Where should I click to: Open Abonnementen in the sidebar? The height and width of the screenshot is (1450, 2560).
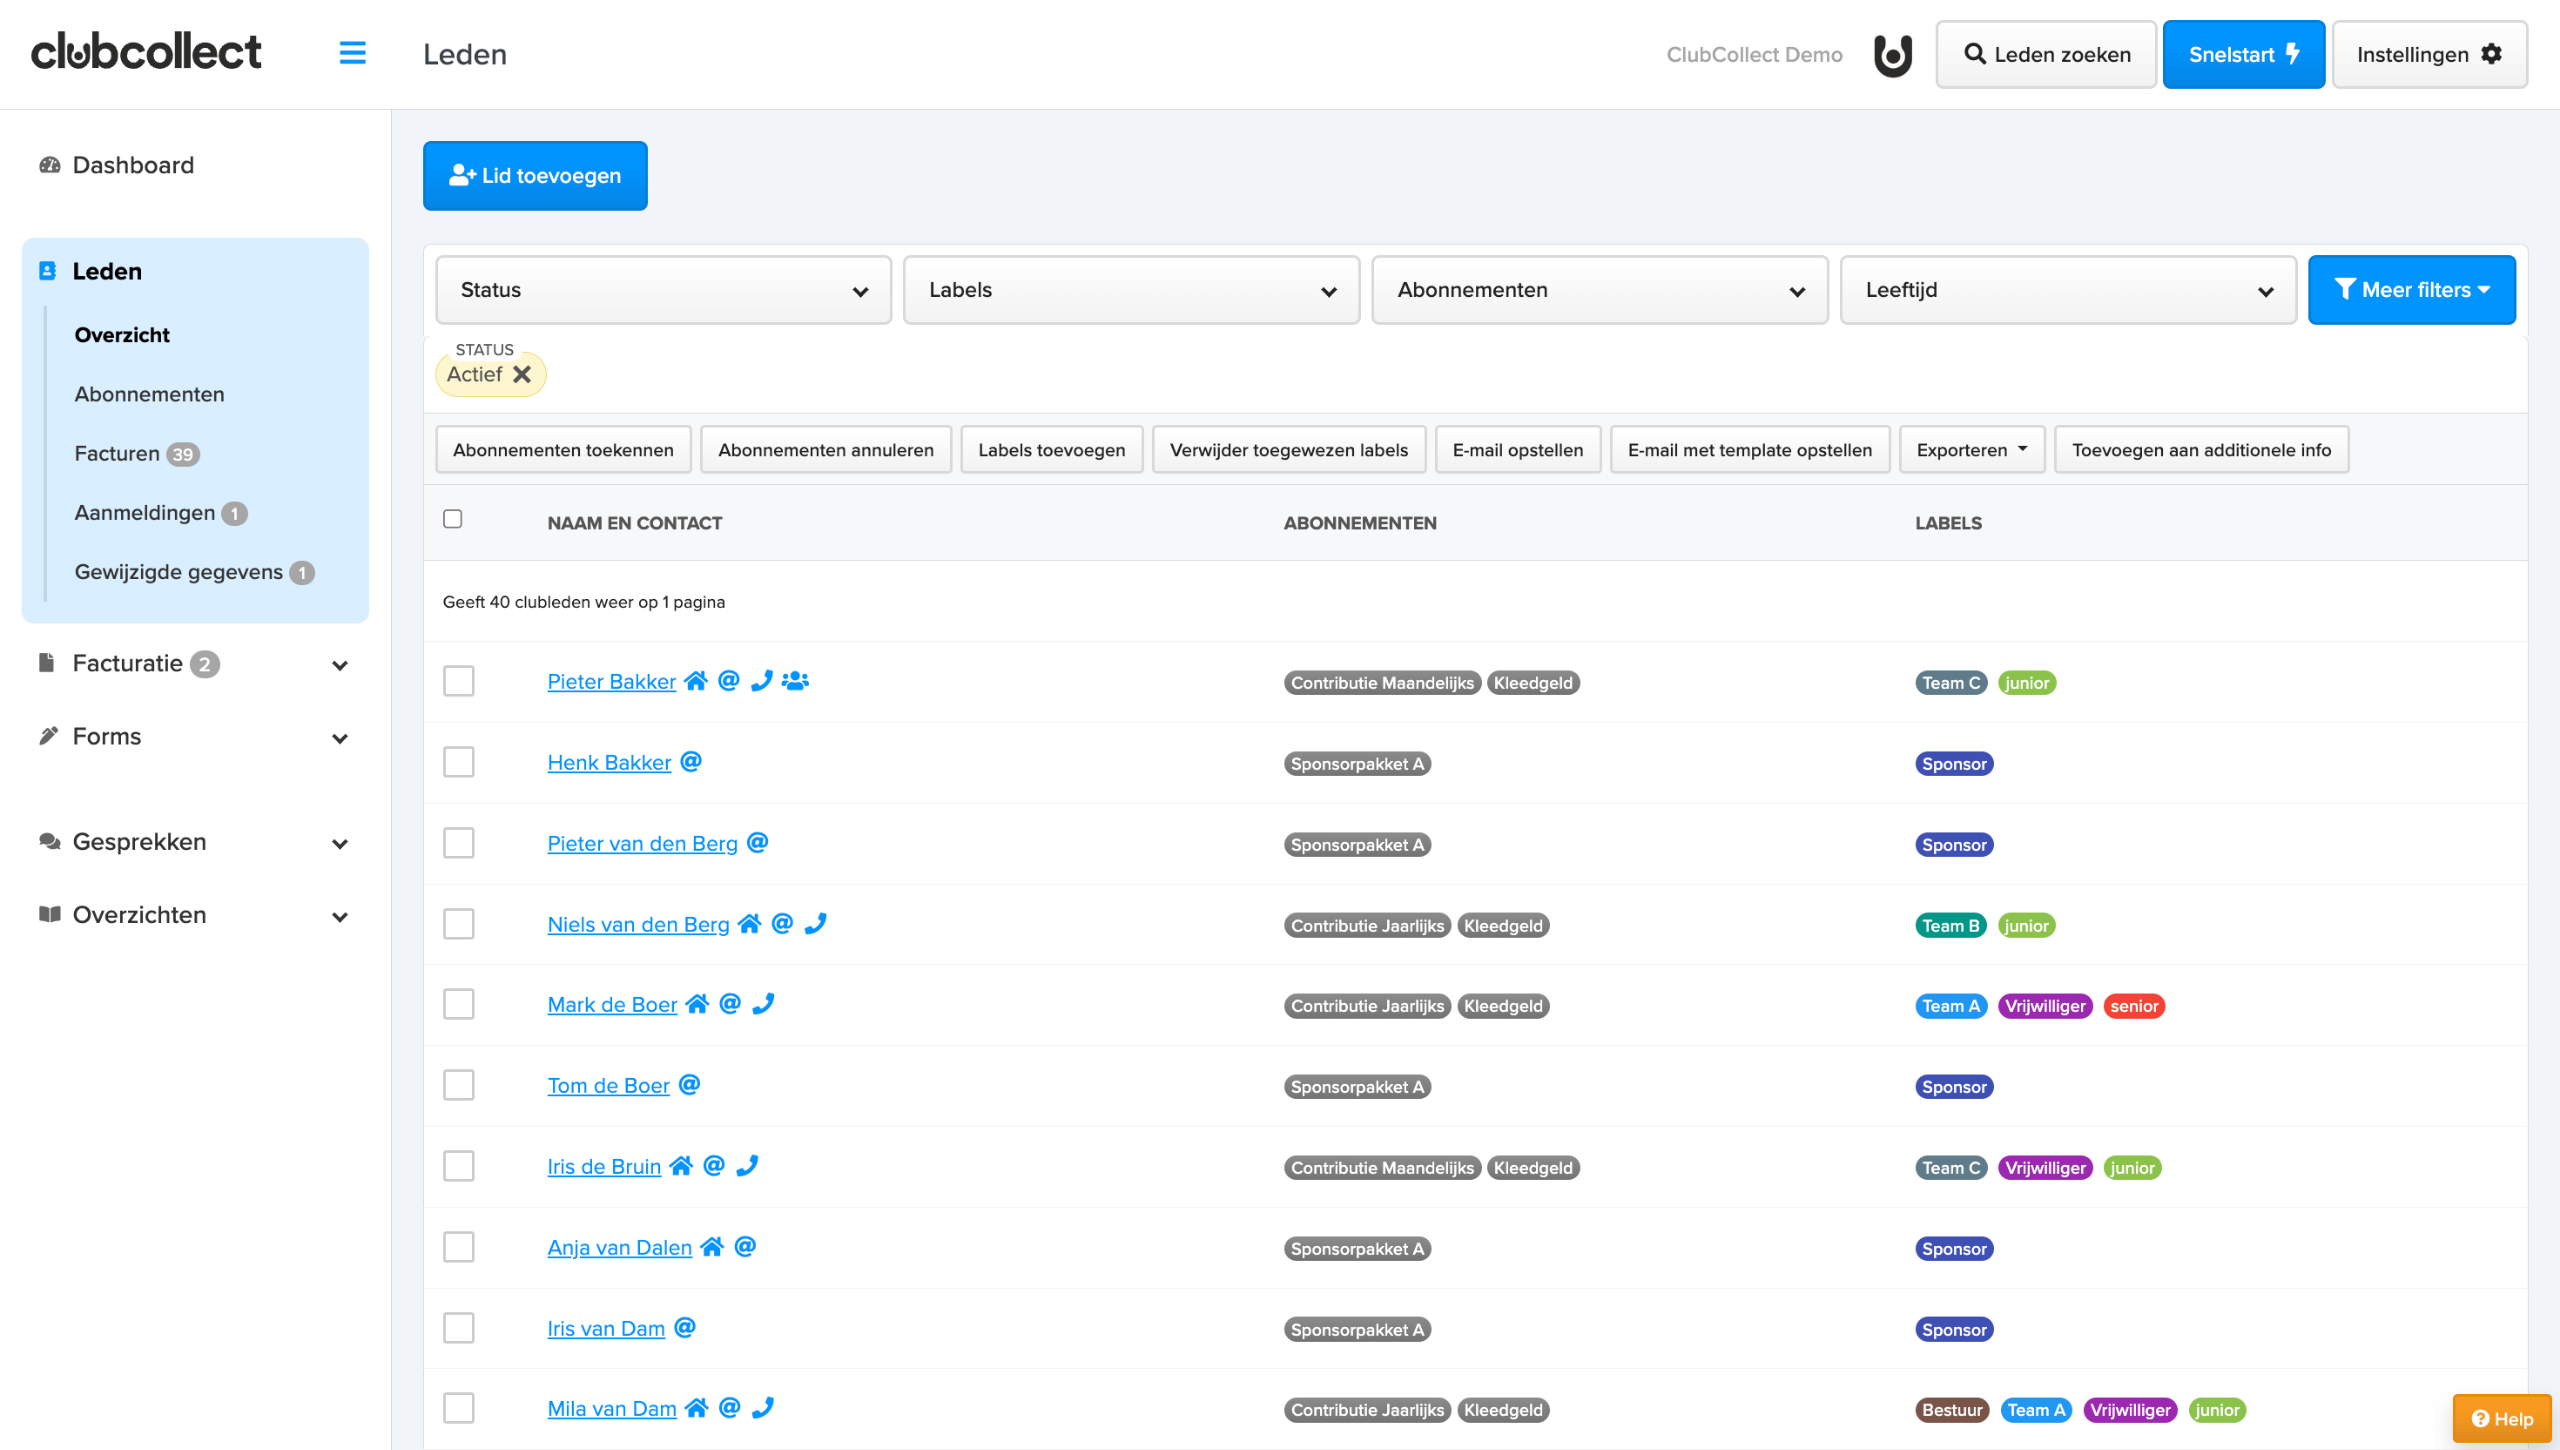pos(149,394)
